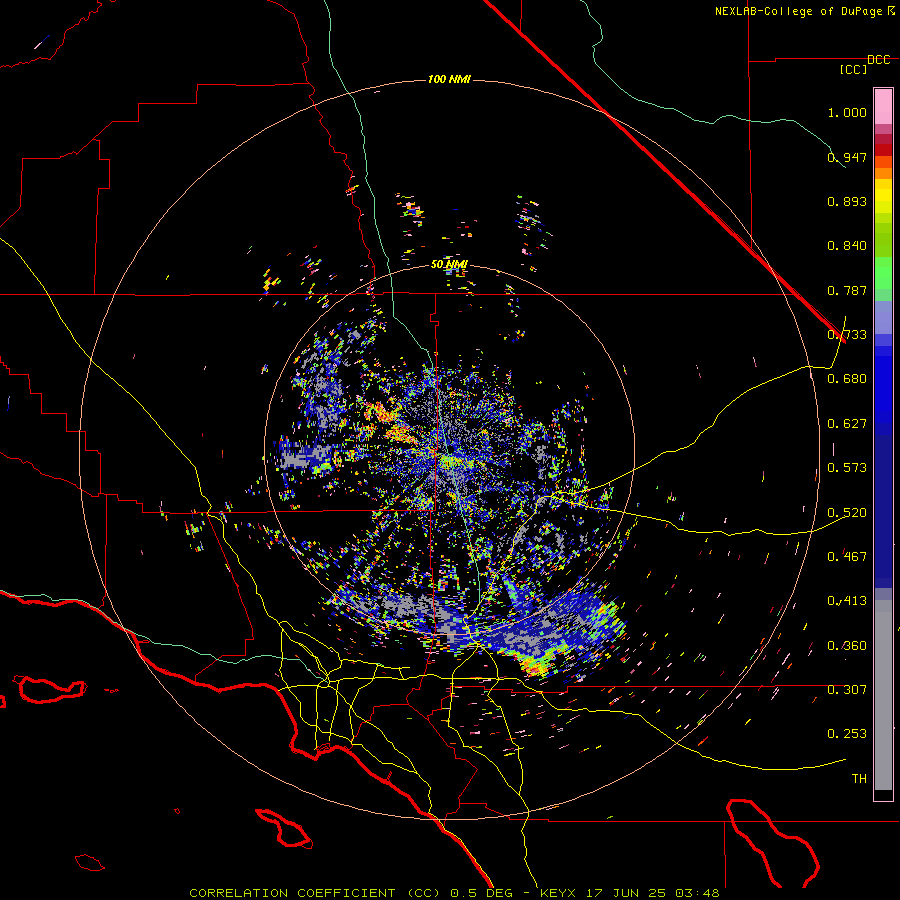Select the 0.680 scale value
Viewport: 900px width, 900px height.
847,379
